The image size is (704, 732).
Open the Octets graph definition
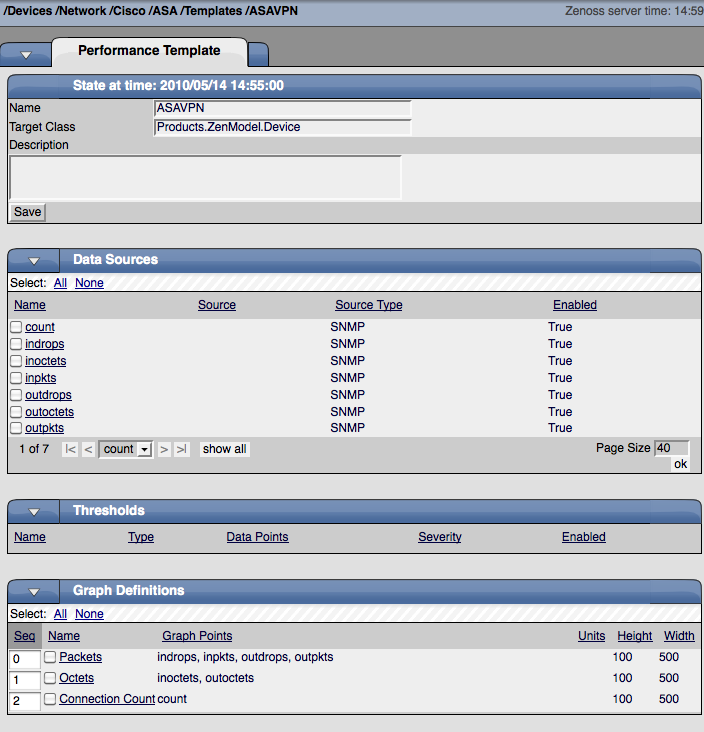[77, 678]
